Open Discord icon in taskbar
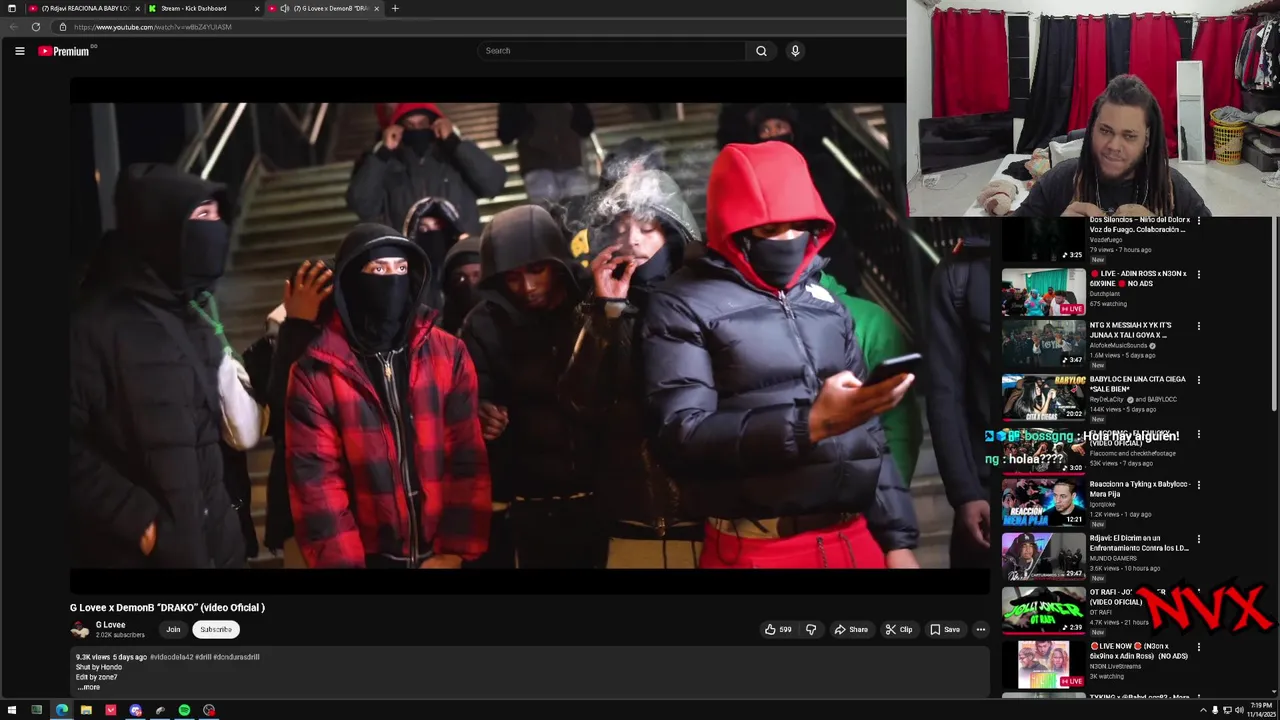 tap(135, 710)
